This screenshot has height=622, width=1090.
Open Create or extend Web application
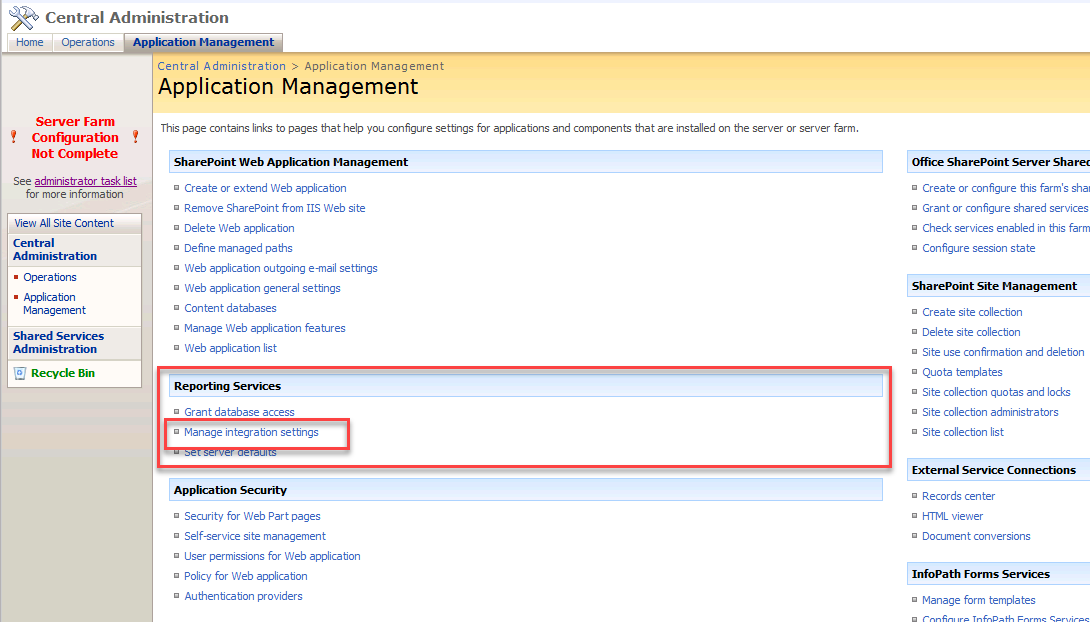pos(265,188)
